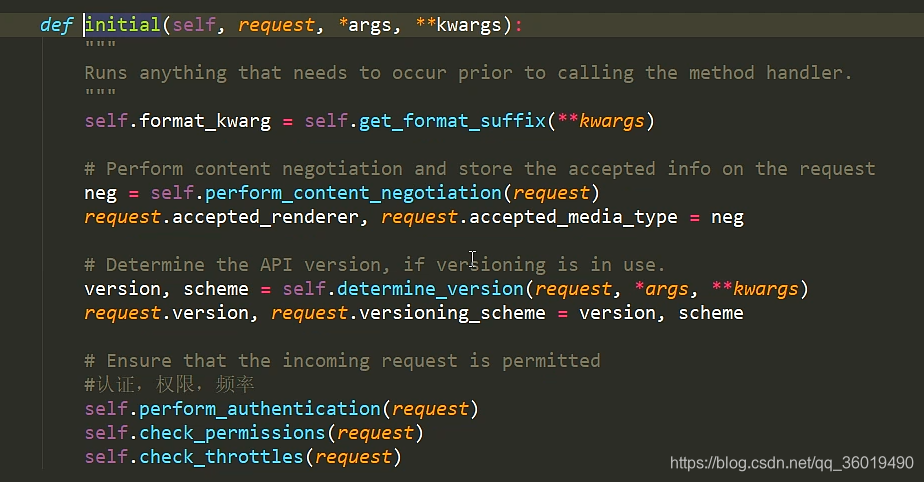Image resolution: width=924 pixels, height=482 pixels.
Task: Click 'perform_content_negotiation' method call
Action: [353, 193]
